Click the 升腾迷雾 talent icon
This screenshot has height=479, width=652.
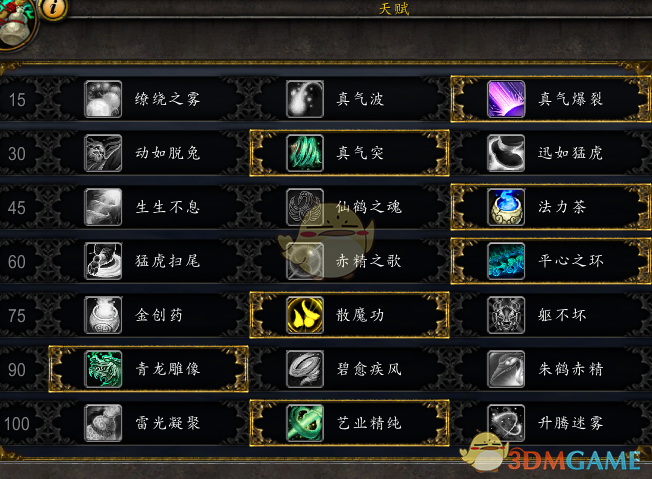click(506, 423)
